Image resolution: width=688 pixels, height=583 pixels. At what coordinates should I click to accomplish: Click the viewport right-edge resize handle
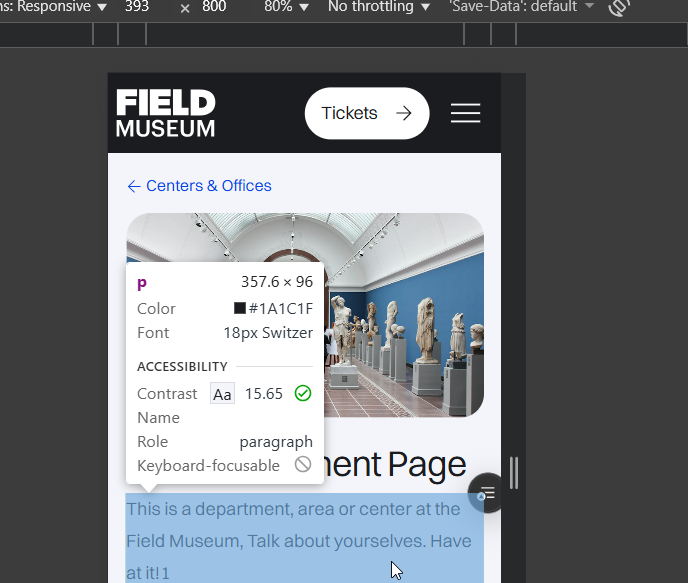[513, 472]
